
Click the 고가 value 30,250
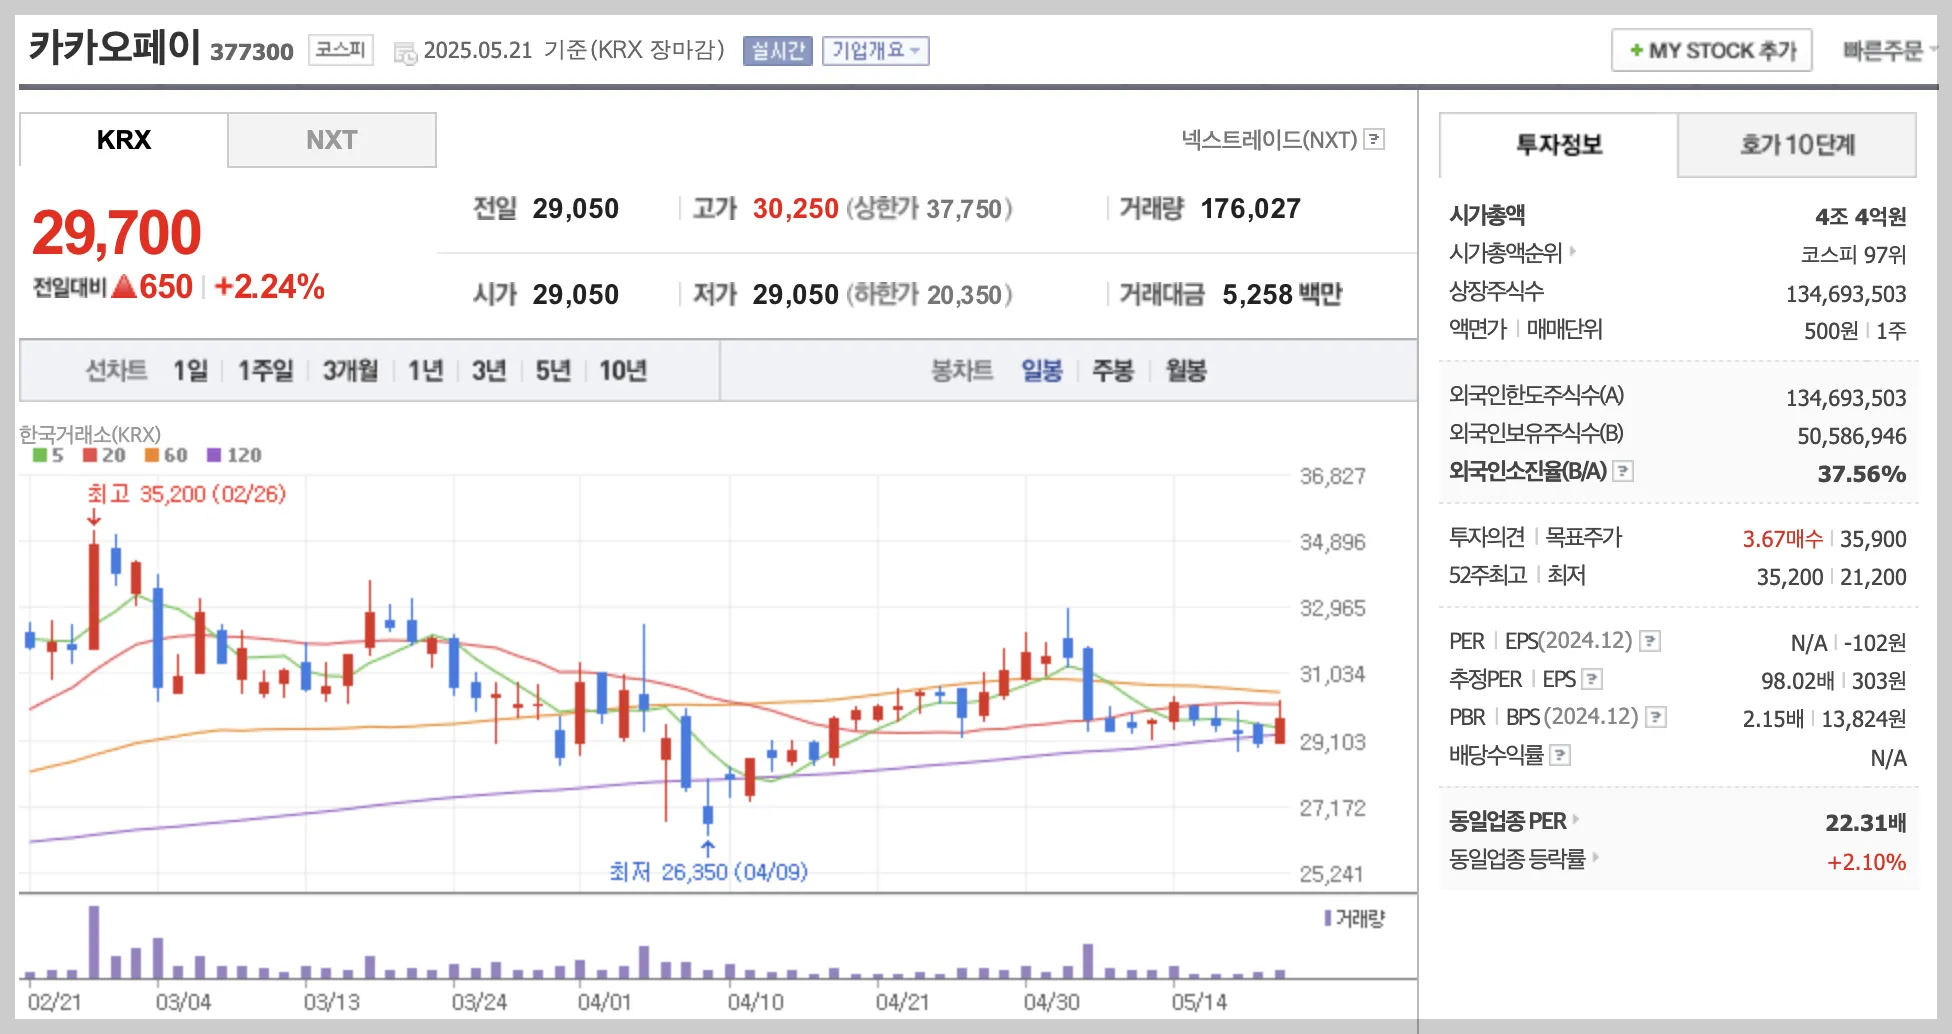796,208
